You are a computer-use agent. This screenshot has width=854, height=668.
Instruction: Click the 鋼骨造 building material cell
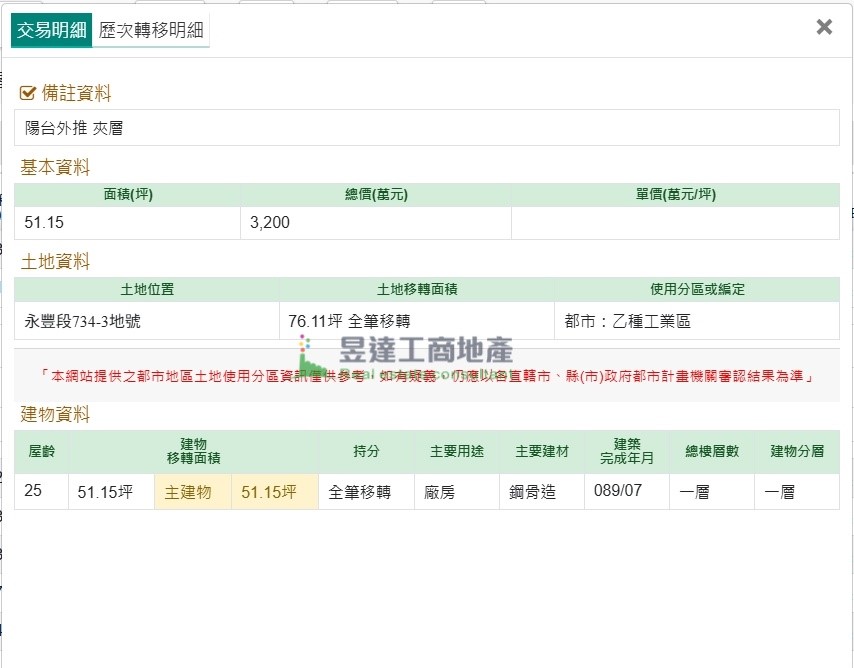pos(541,492)
